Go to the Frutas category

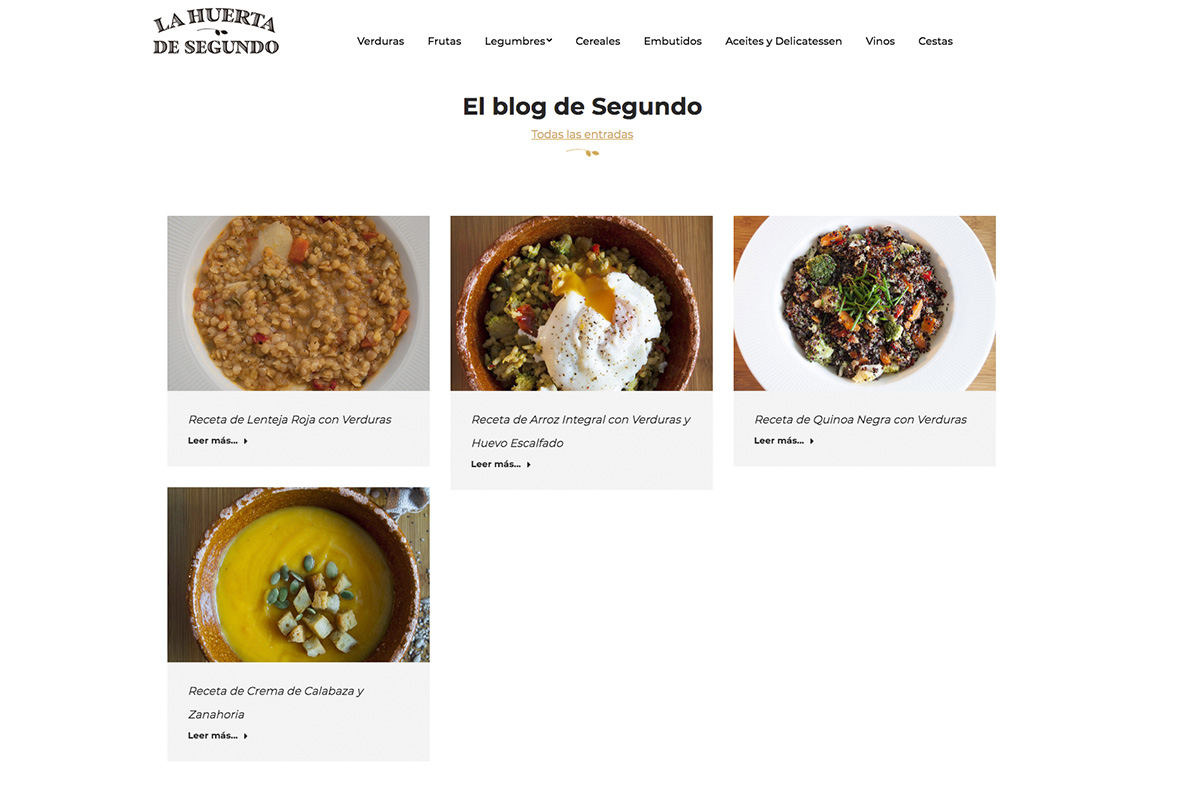click(444, 41)
